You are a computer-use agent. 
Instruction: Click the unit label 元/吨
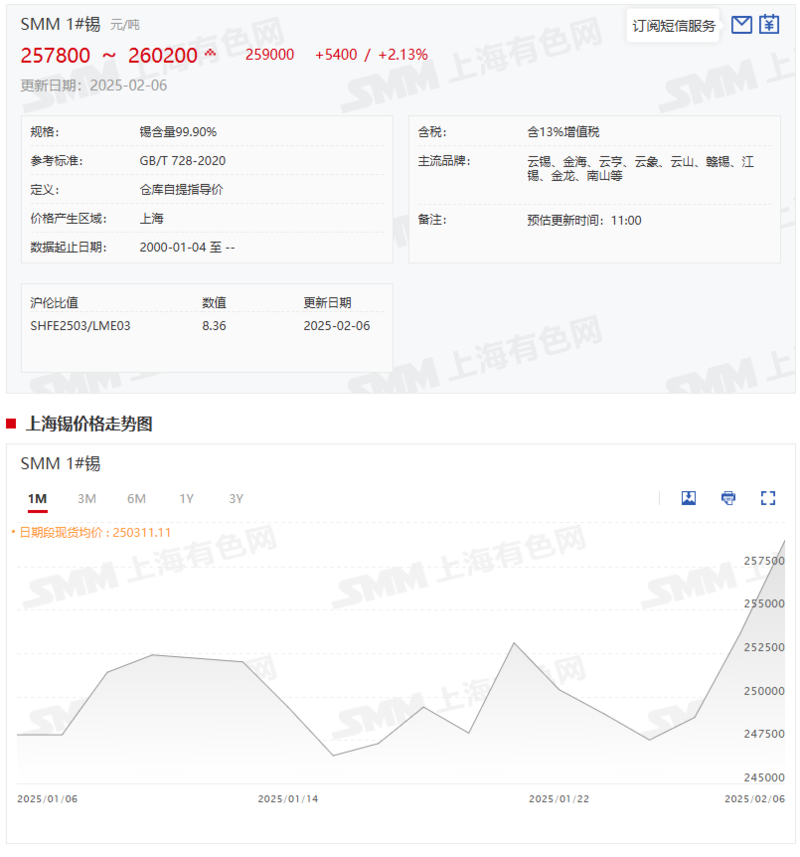click(x=125, y=25)
